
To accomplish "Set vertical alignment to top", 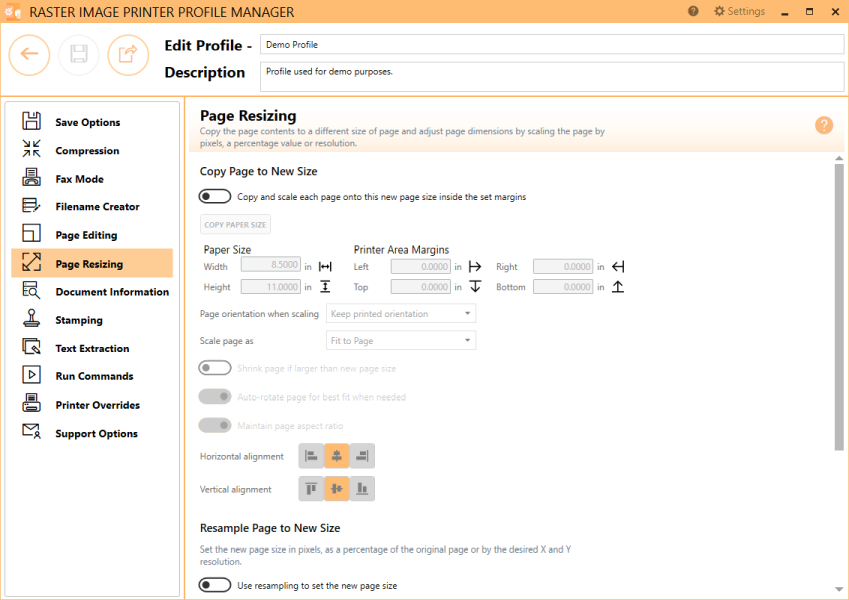I will [x=311, y=489].
